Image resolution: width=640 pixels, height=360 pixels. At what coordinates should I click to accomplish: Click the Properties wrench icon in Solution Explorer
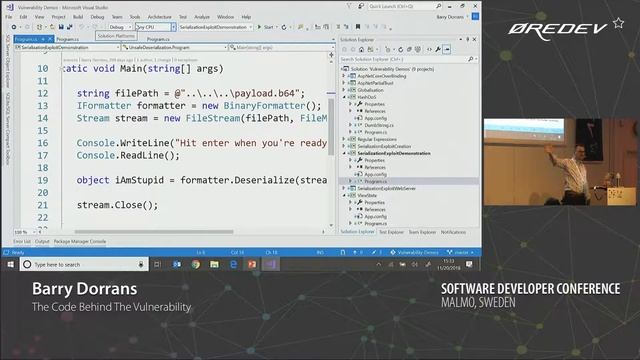pyautogui.click(x=438, y=49)
